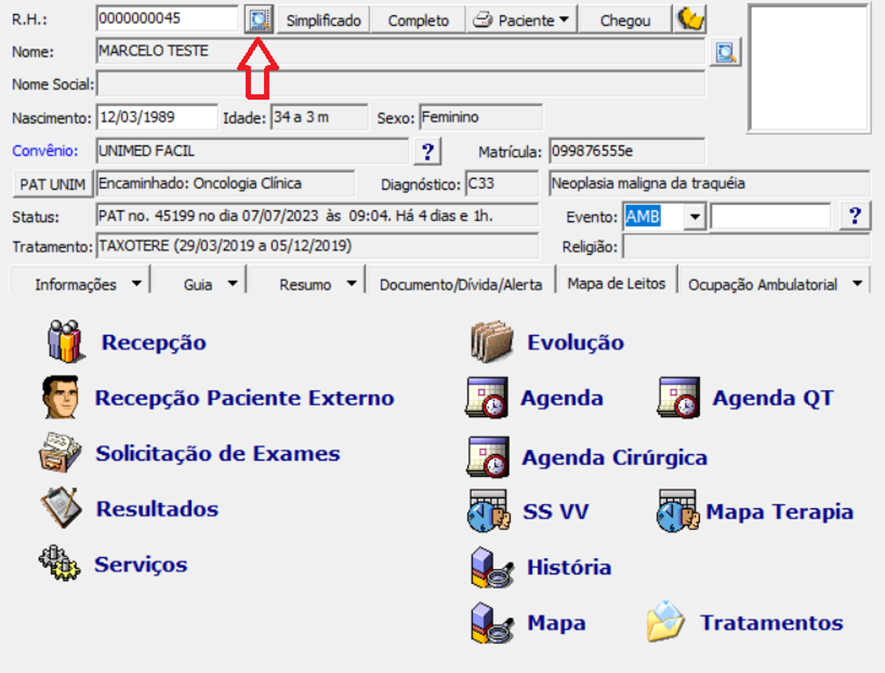The width and height of the screenshot is (885, 673).
Task: Click the Resultados clipboard icon
Action: [61, 508]
